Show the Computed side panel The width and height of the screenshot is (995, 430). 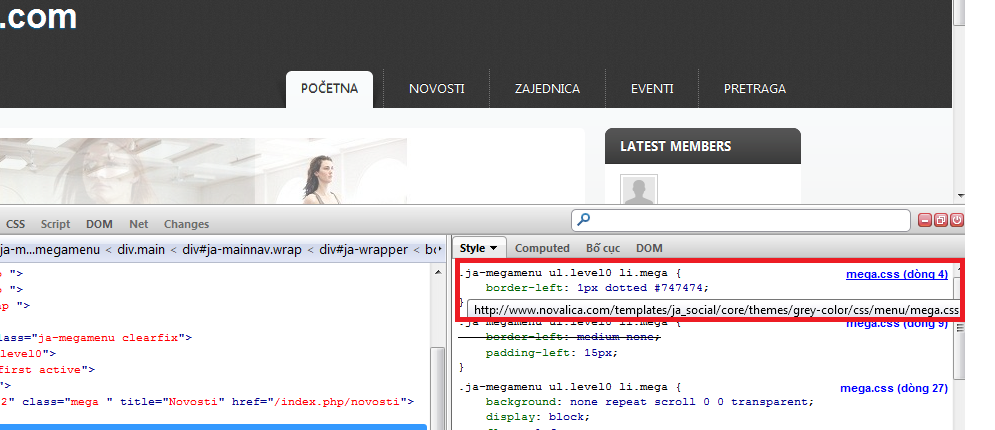[x=542, y=248]
